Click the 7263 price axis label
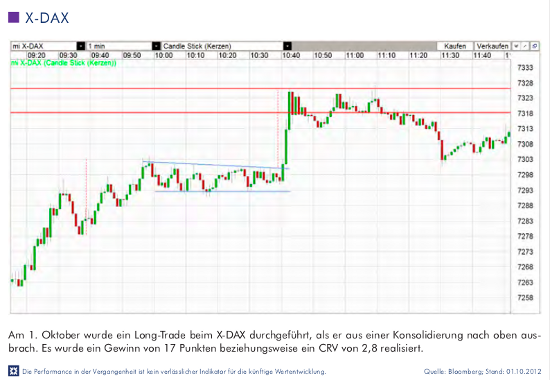 pyautogui.click(x=525, y=282)
